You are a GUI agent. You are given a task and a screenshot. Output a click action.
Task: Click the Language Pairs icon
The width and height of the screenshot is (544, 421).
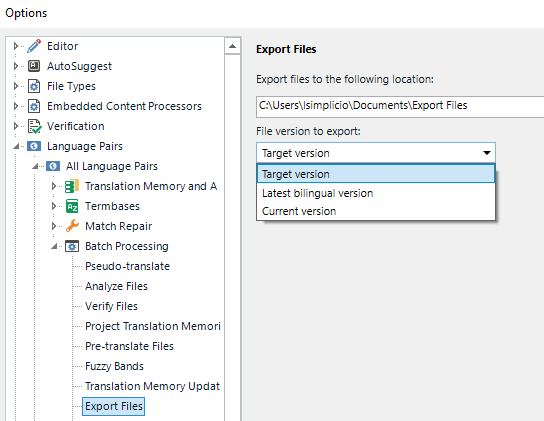[x=34, y=146]
